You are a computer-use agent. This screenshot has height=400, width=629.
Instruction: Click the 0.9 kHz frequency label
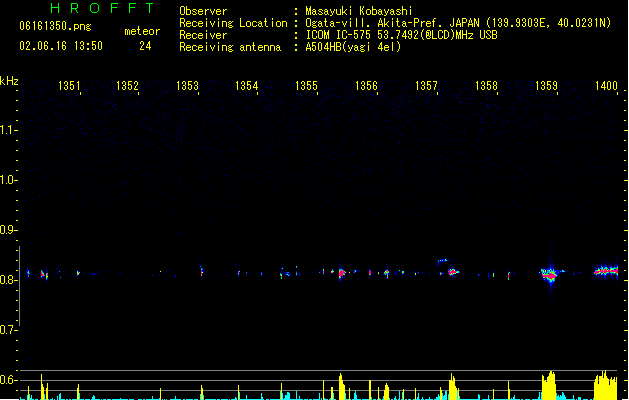(x=8, y=230)
